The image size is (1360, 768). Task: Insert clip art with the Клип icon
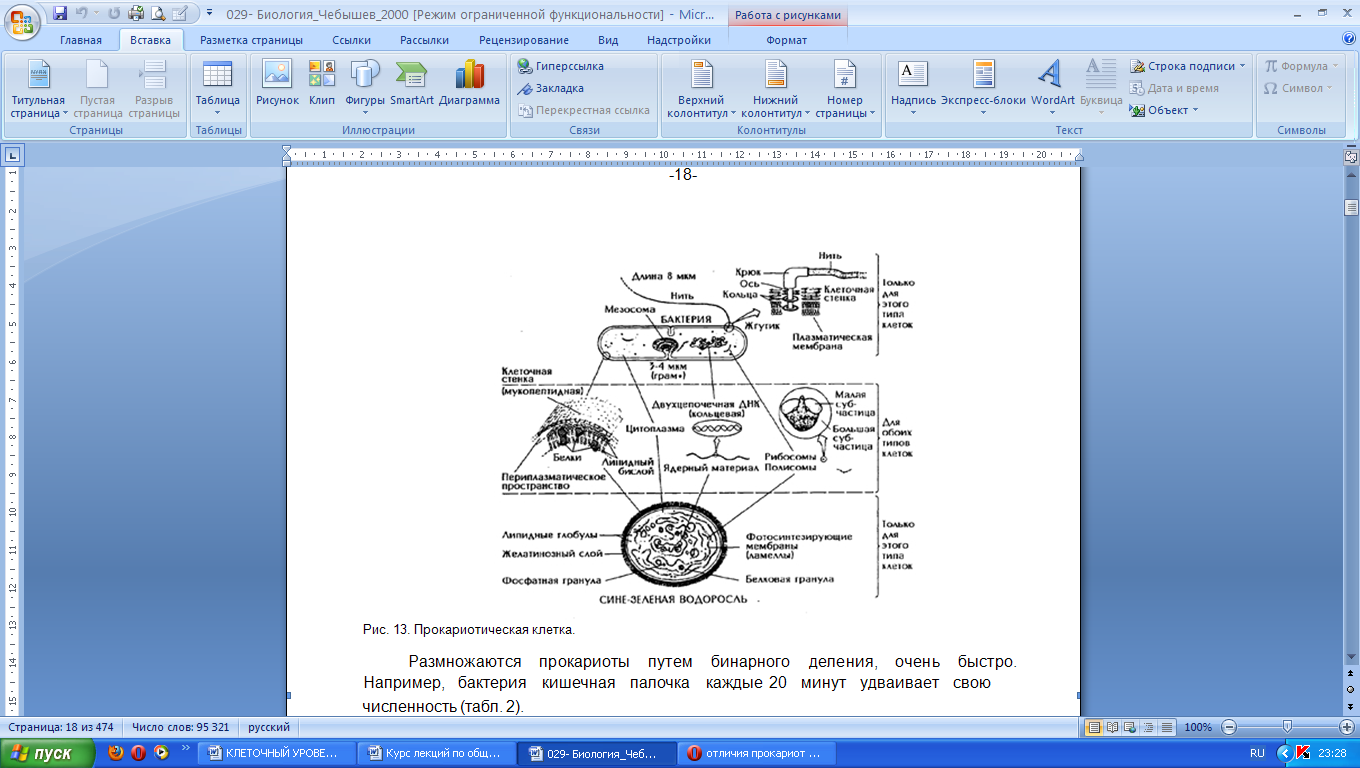322,84
